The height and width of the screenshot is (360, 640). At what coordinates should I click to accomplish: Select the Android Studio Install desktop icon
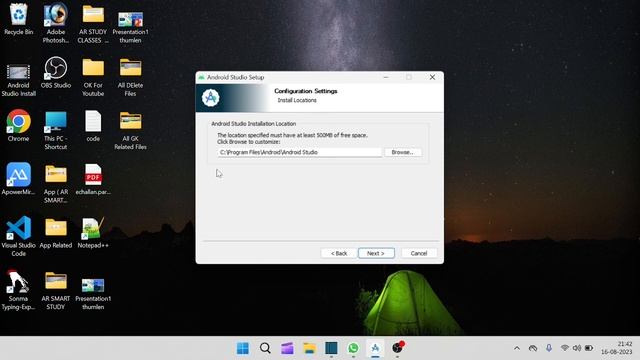(x=18, y=80)
